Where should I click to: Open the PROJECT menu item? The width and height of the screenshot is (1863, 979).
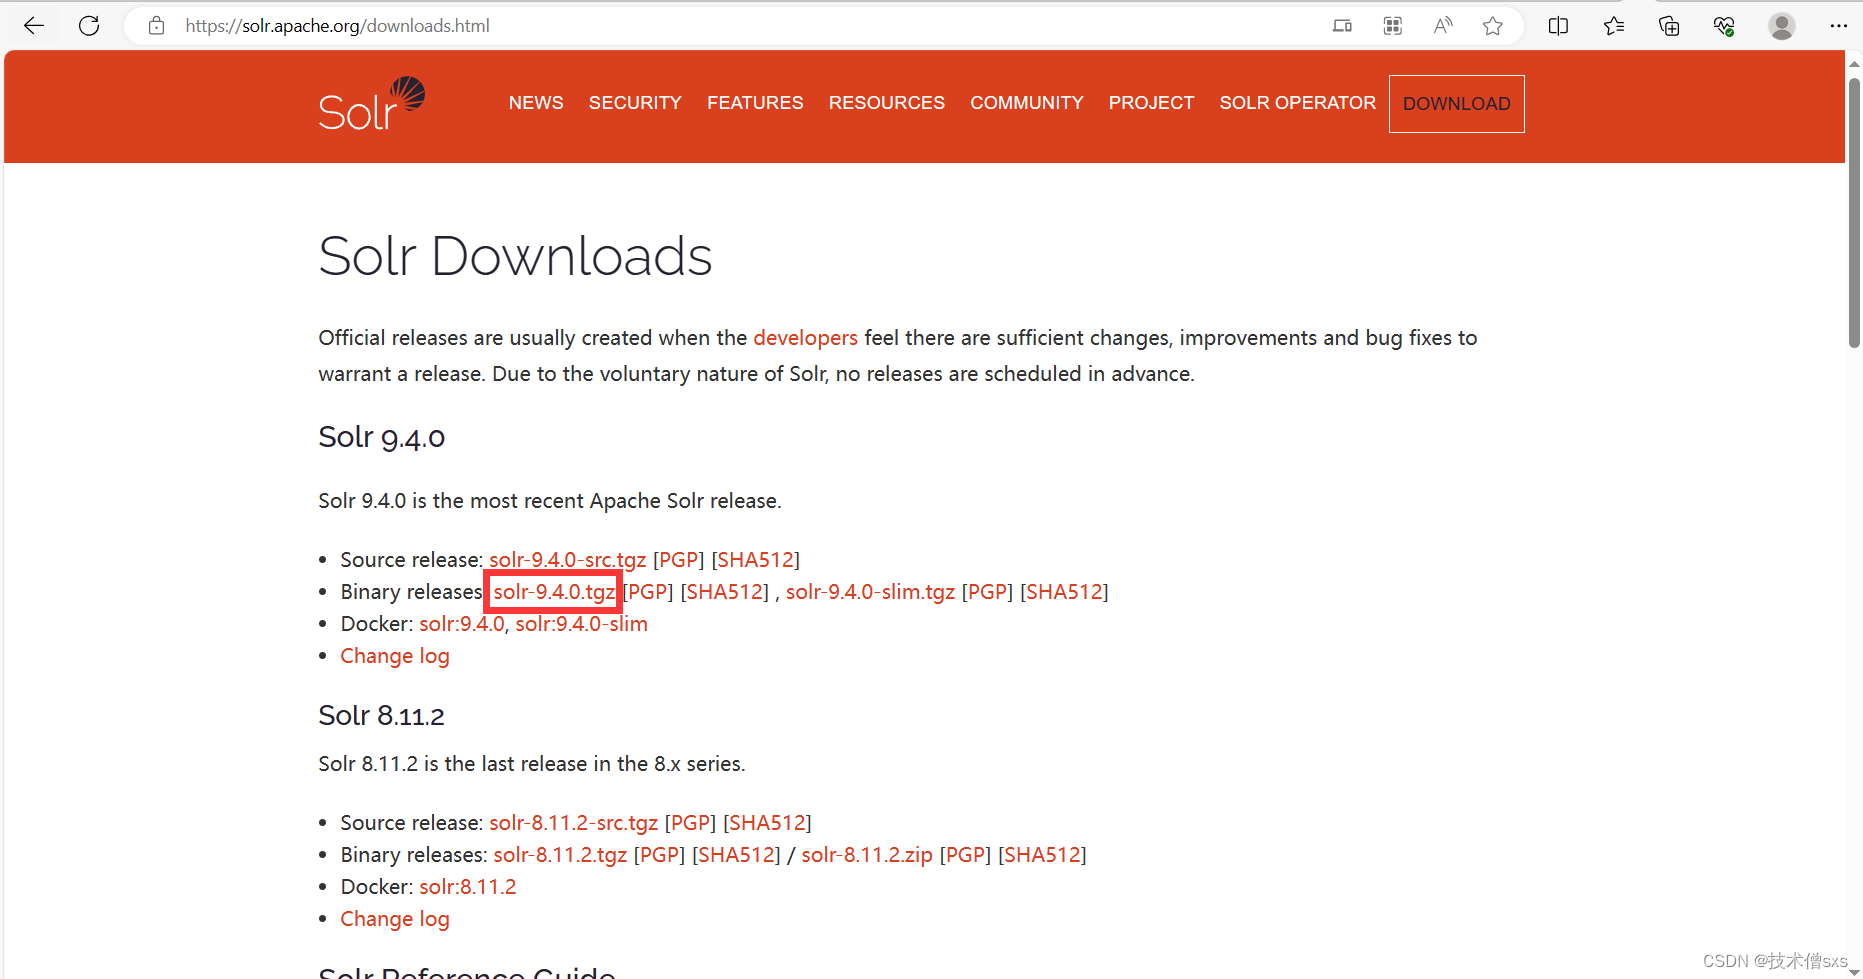click(x=1151, y=103)
